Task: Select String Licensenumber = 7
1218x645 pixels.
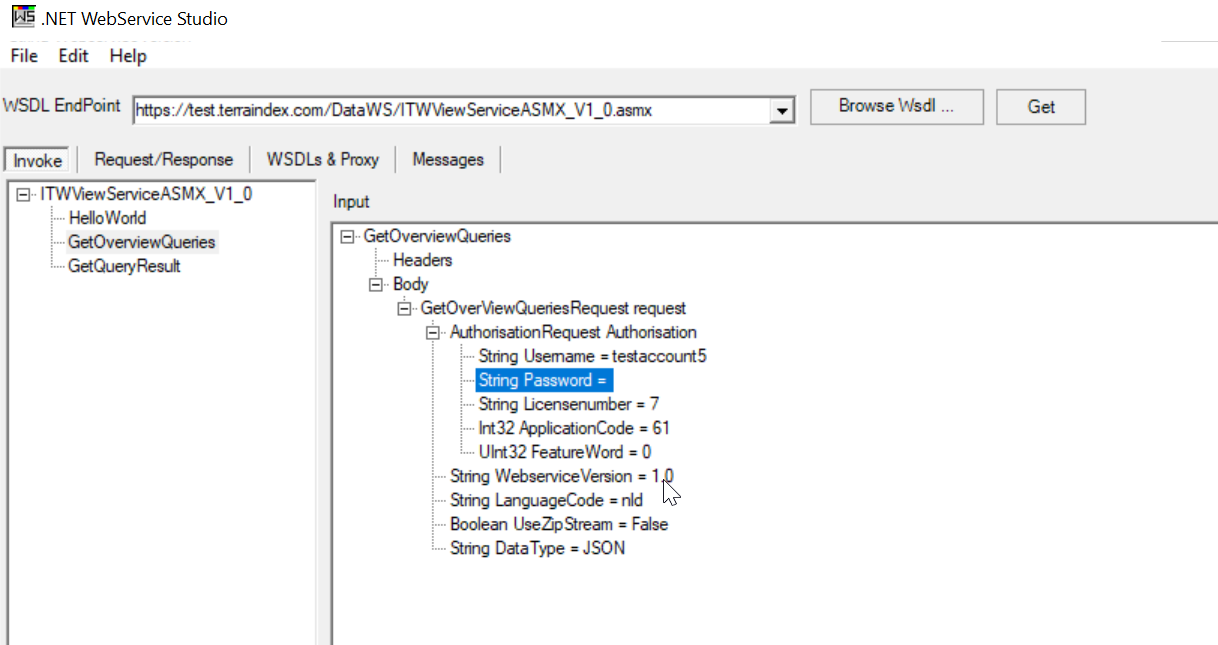Action: pos(568,404)
